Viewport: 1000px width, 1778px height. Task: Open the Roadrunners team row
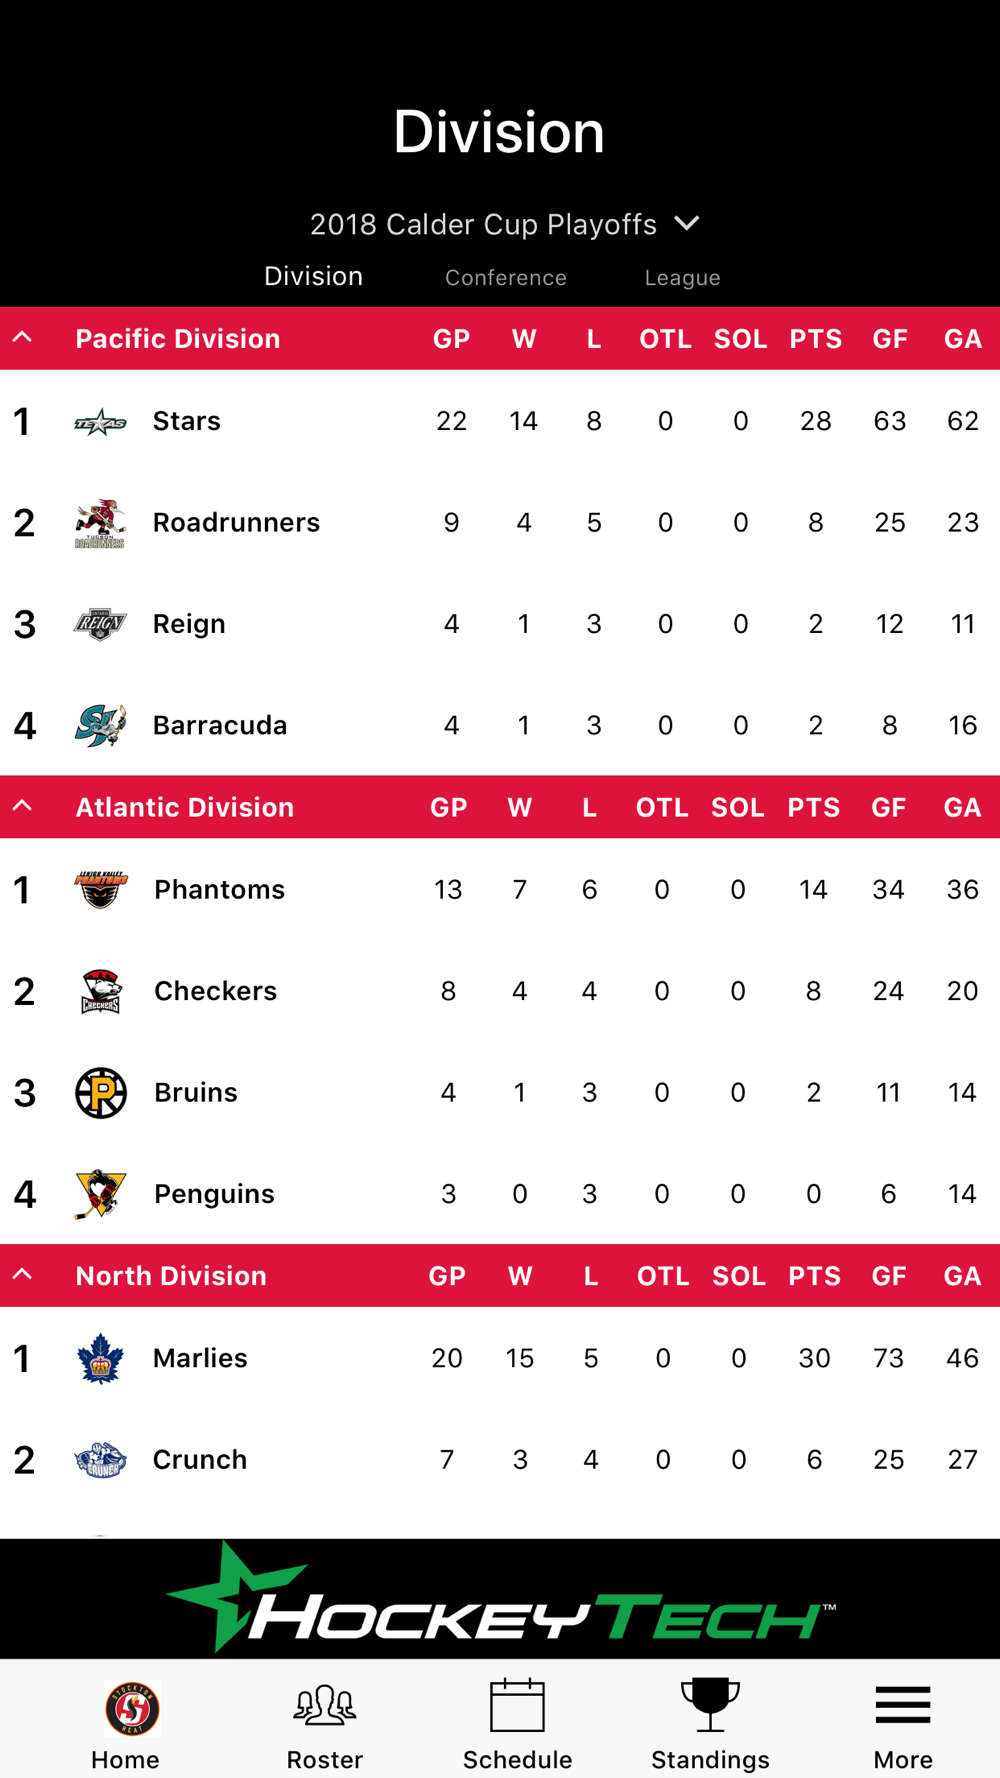500,523
